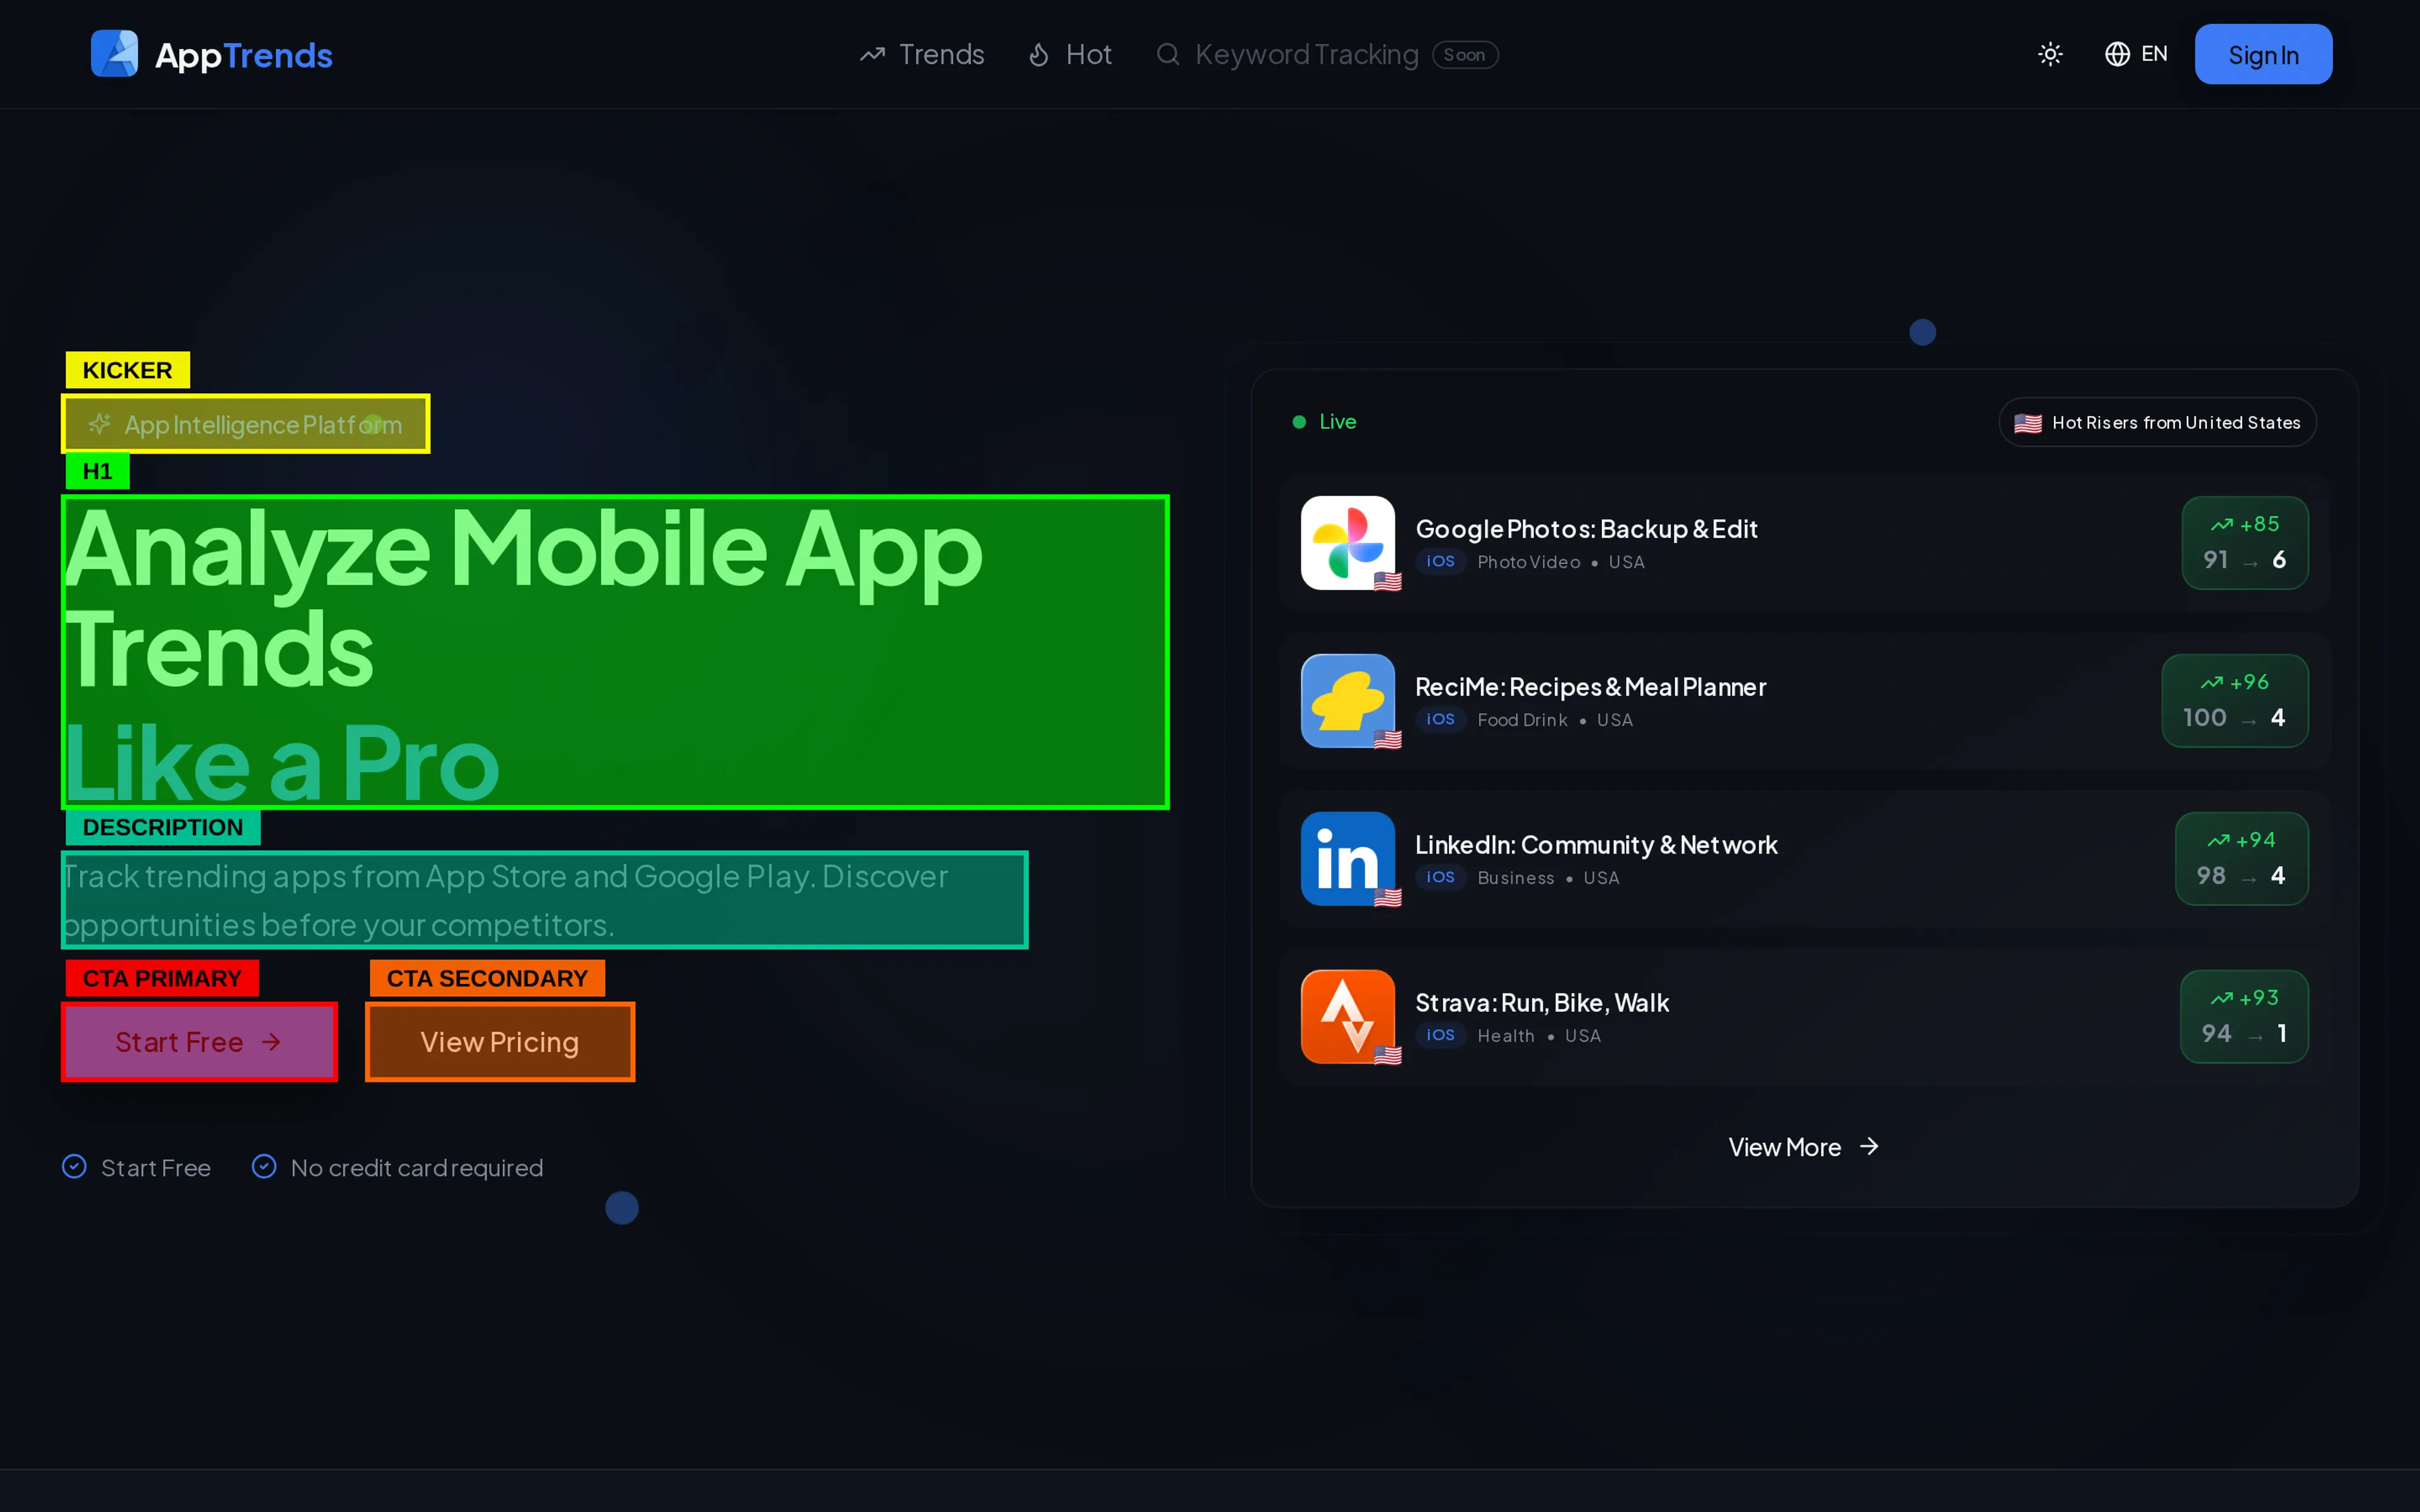Click the +85 rank change badge
2420x1512 pixels.
point(2244,543)
